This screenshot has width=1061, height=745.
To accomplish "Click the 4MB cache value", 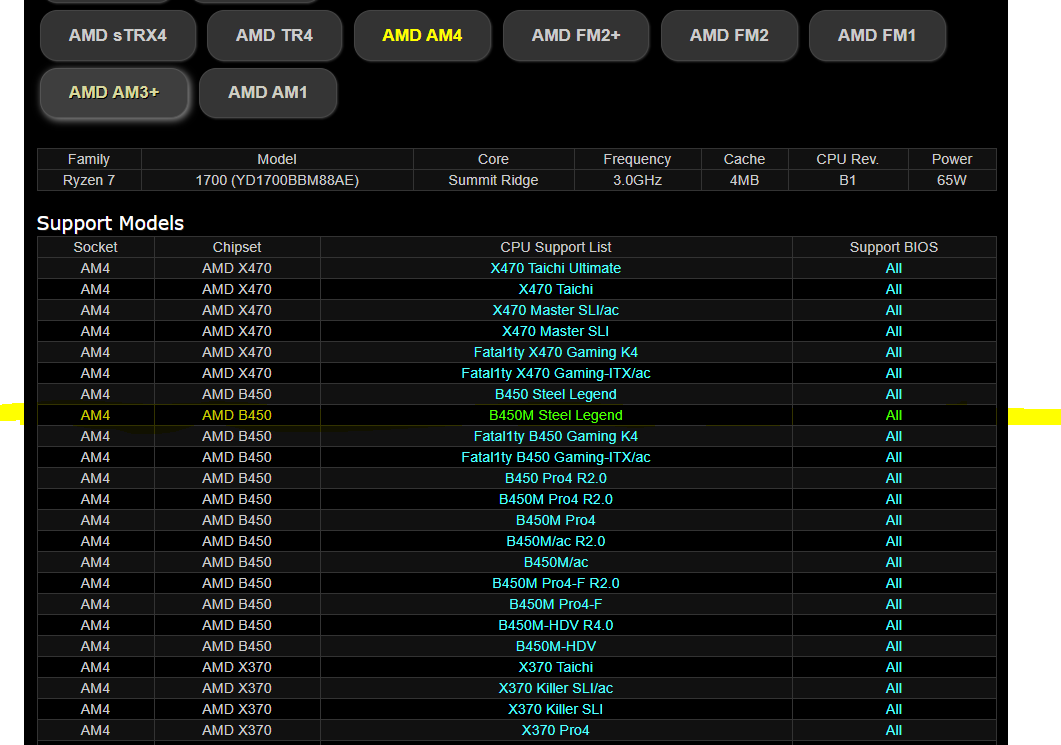I will coord(744,180).
